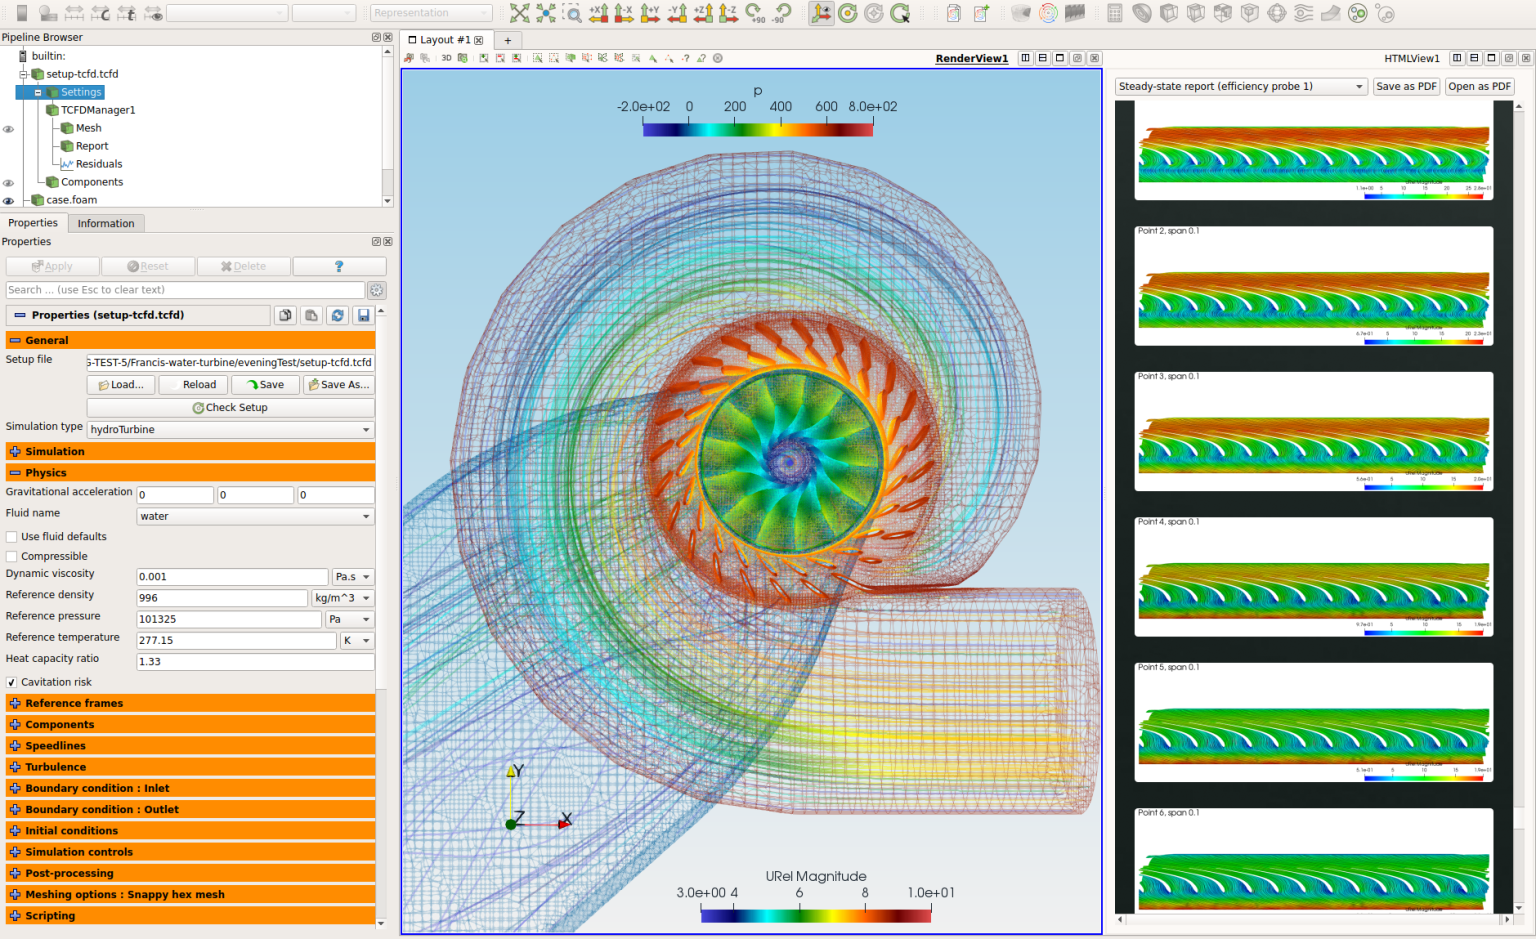1536x939 pixels.
Task: Click the Set view direction to +X icon
Action: click(597, 13)
